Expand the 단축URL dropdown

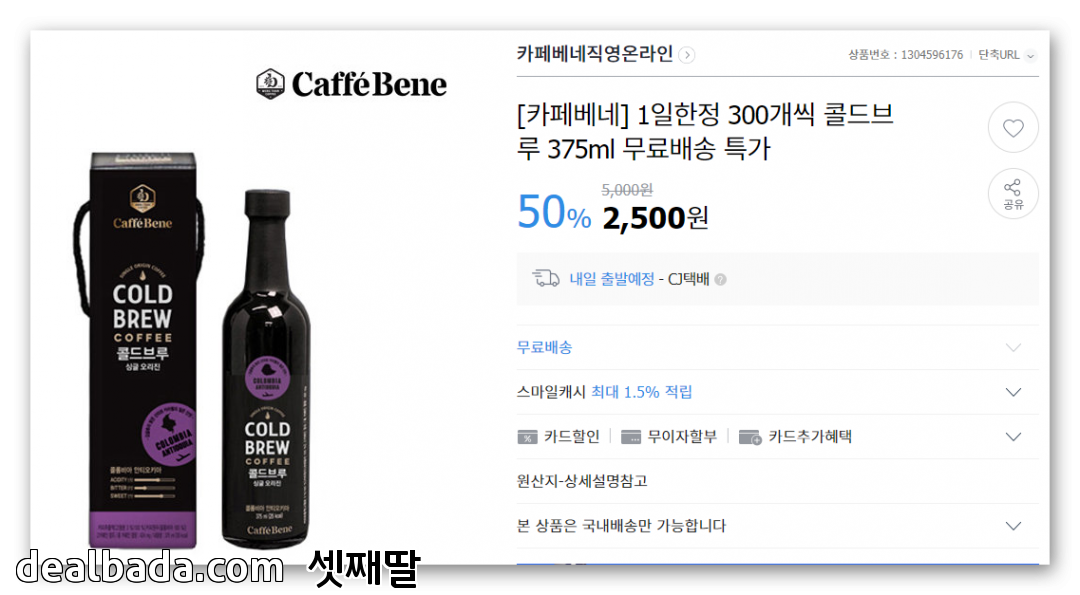tap(1007, 55)
